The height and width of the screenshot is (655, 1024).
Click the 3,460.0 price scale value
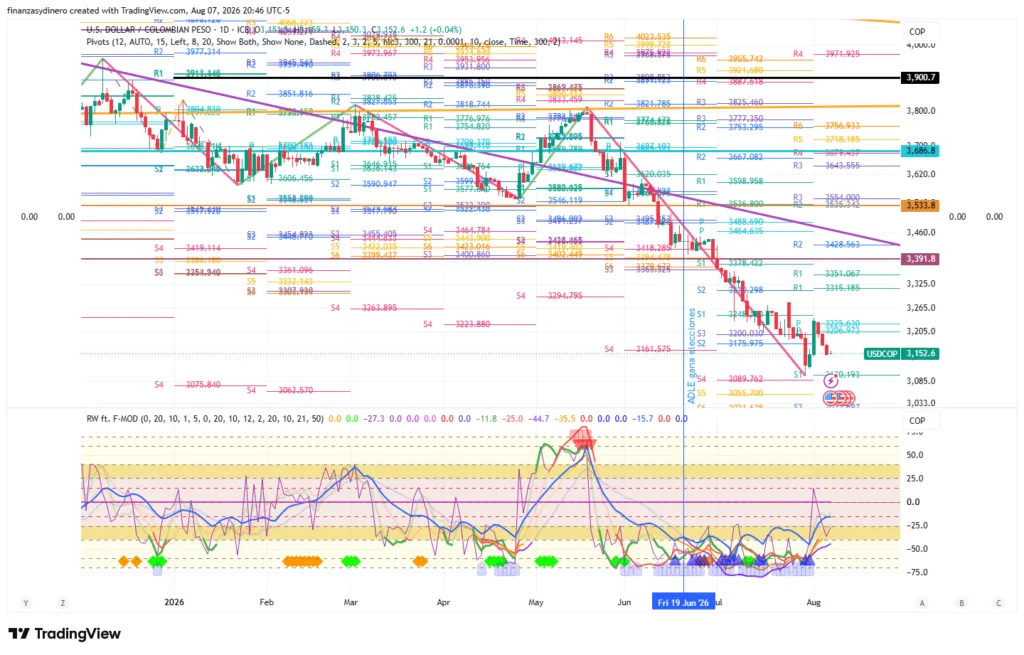[921, 232]
